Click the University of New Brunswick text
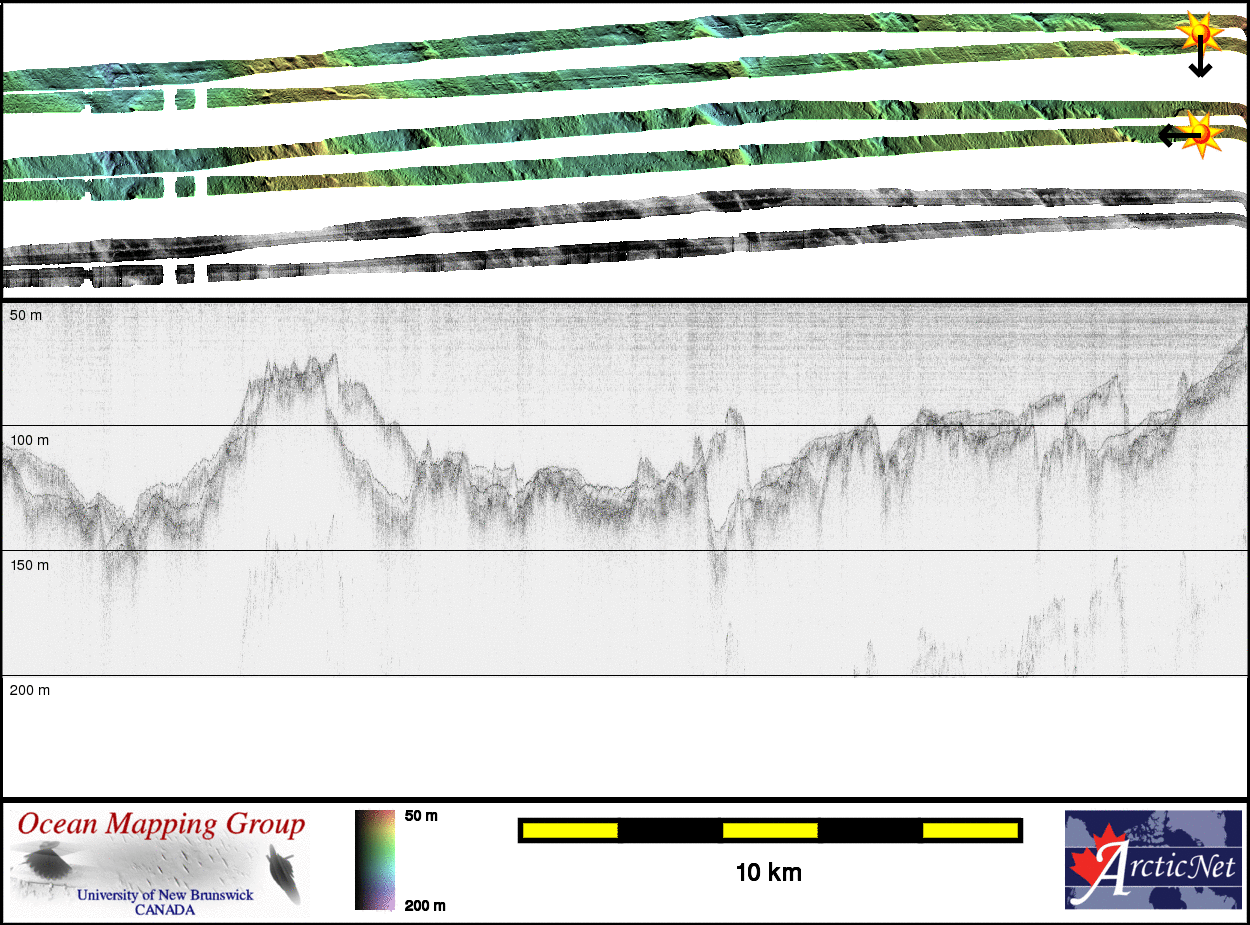Image resolution: width=1250 pixels, height=925 pixels. coord(165,895)
